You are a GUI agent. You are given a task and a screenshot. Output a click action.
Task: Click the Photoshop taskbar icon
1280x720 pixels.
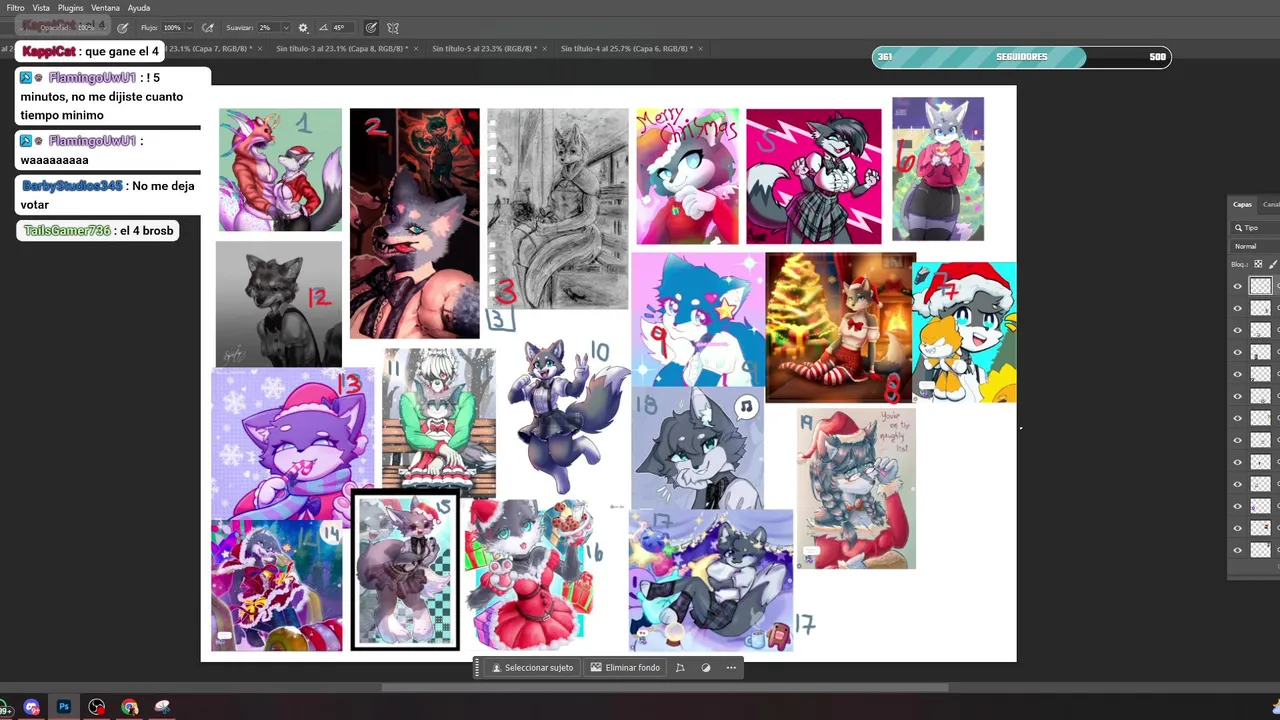point(64,707)
